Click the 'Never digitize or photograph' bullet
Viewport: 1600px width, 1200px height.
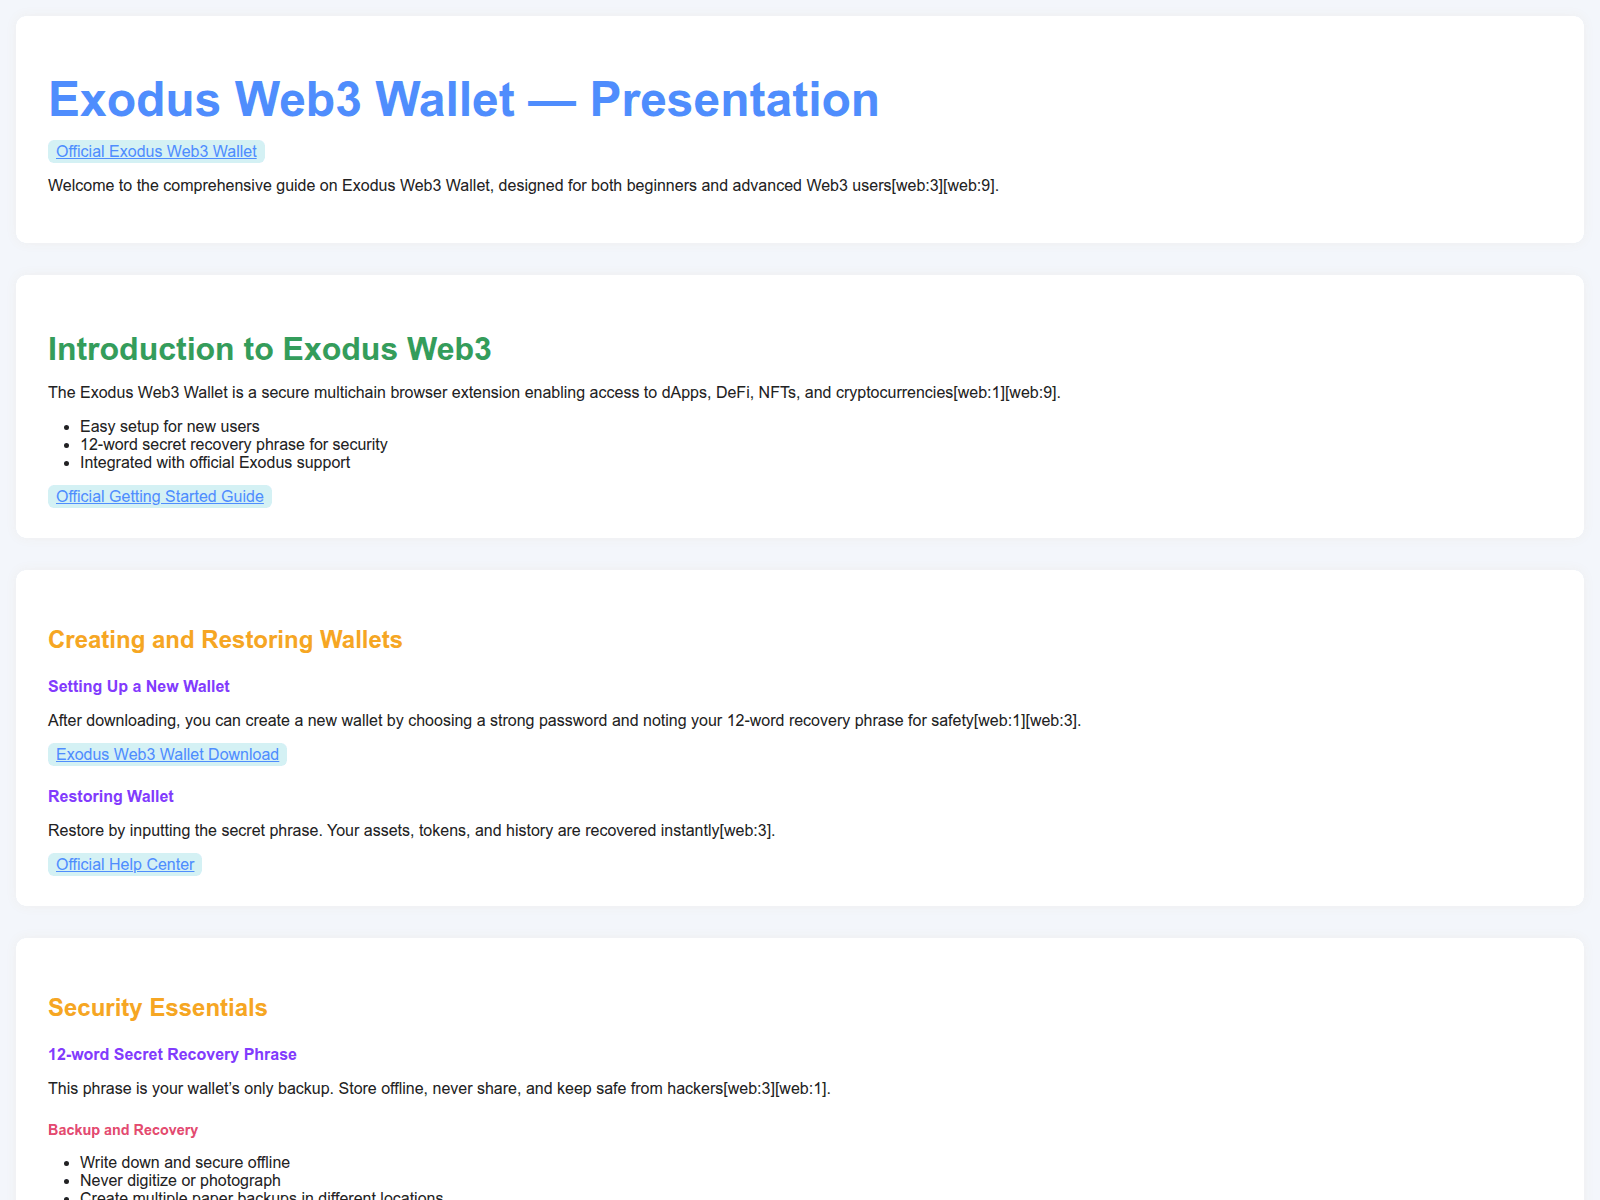click(x=180, y=1180)
